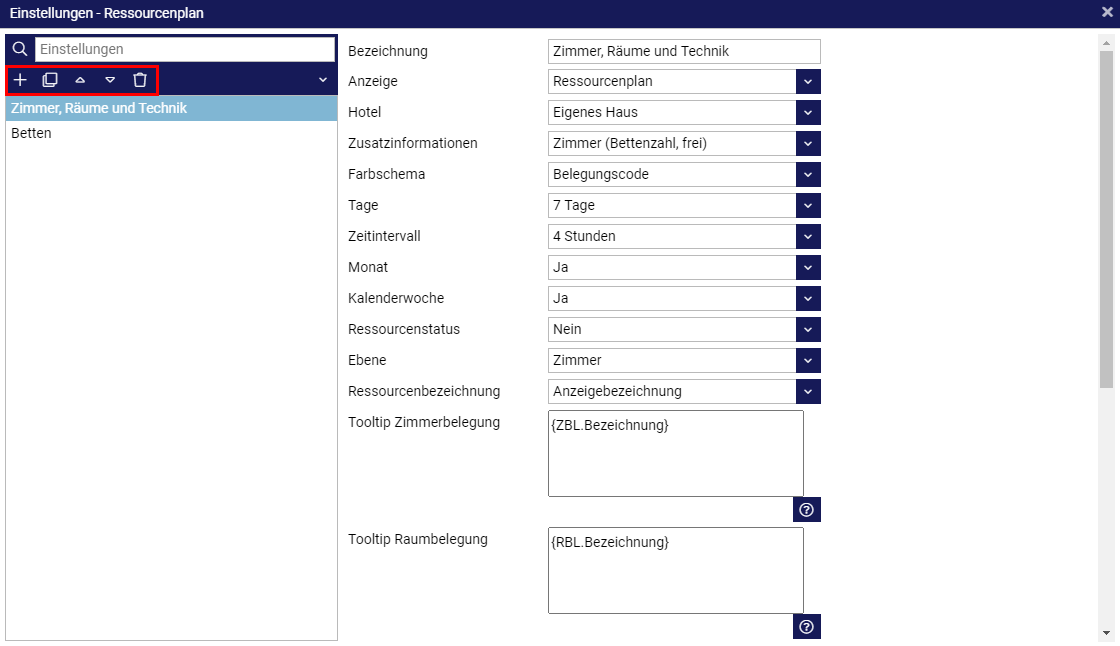Move selected setting up with arrow icon
The image size is (1120, 646).
pyautogui.click(x=80, y=80)
